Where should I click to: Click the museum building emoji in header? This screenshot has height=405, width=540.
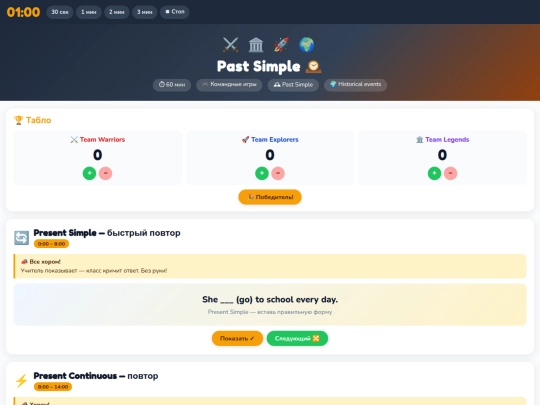(256, 45)
